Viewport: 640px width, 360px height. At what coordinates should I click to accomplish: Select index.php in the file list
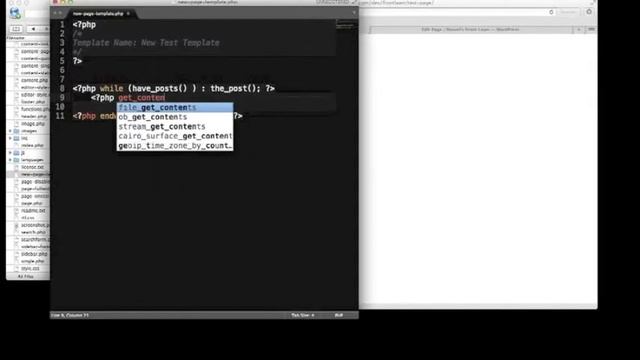(32, 145)
